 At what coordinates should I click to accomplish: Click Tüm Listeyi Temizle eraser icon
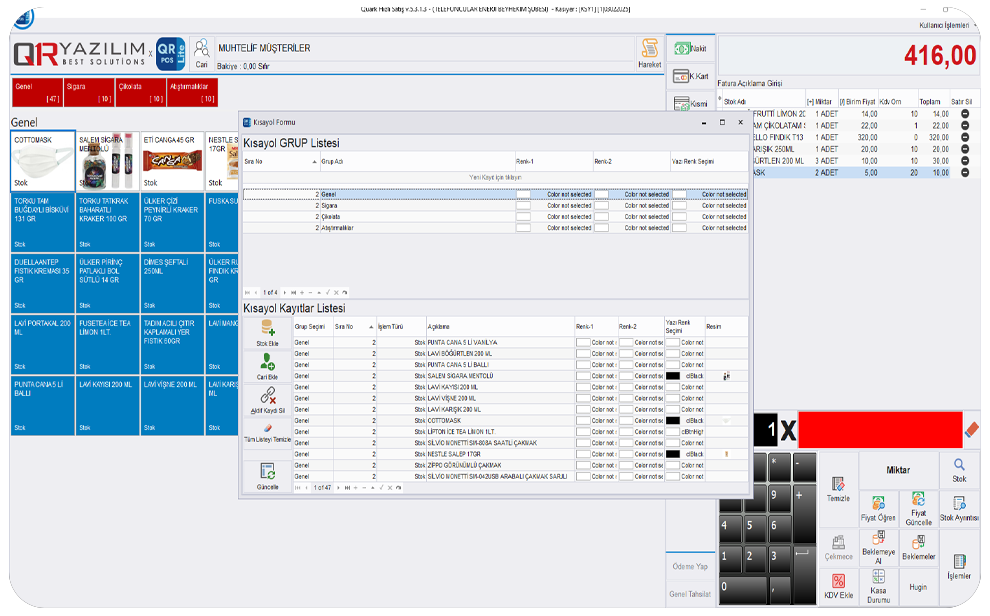[x=267, y=428]
